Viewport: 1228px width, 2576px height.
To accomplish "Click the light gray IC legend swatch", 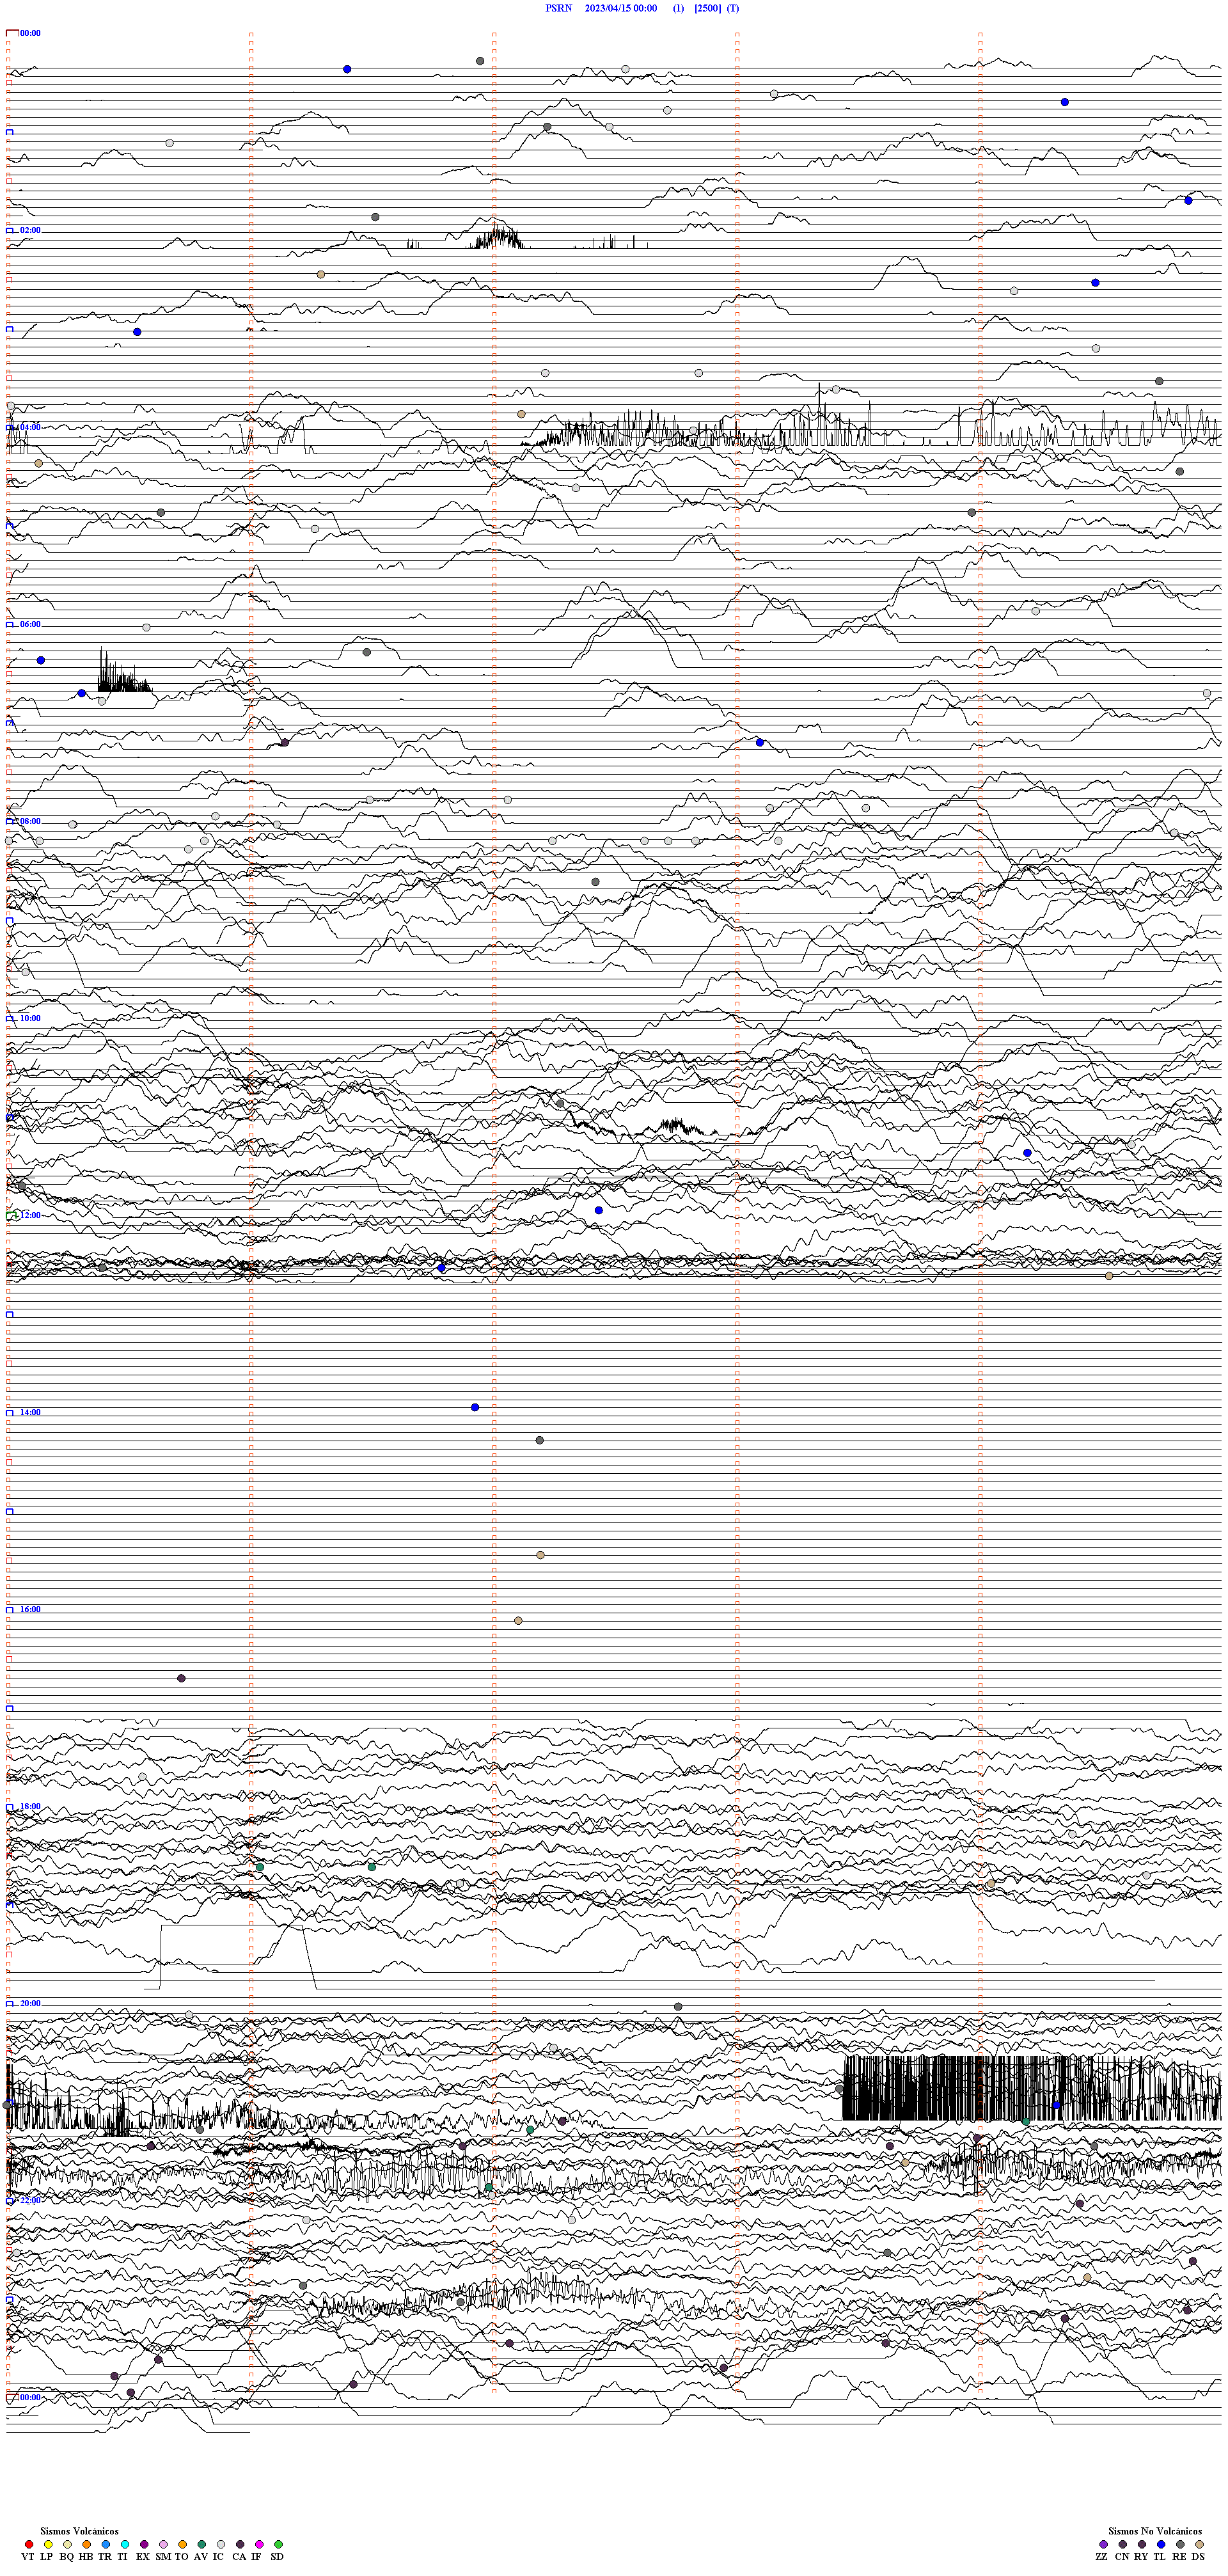I will click(220, 2544).
